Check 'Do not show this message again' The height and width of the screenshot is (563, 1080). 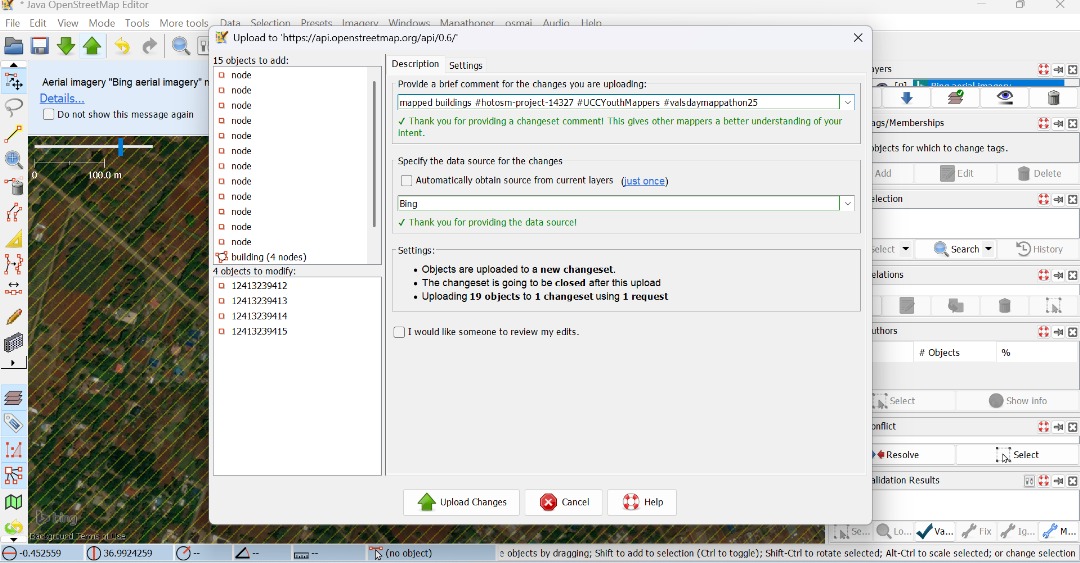pyautogui.click(x=48, y=114)
